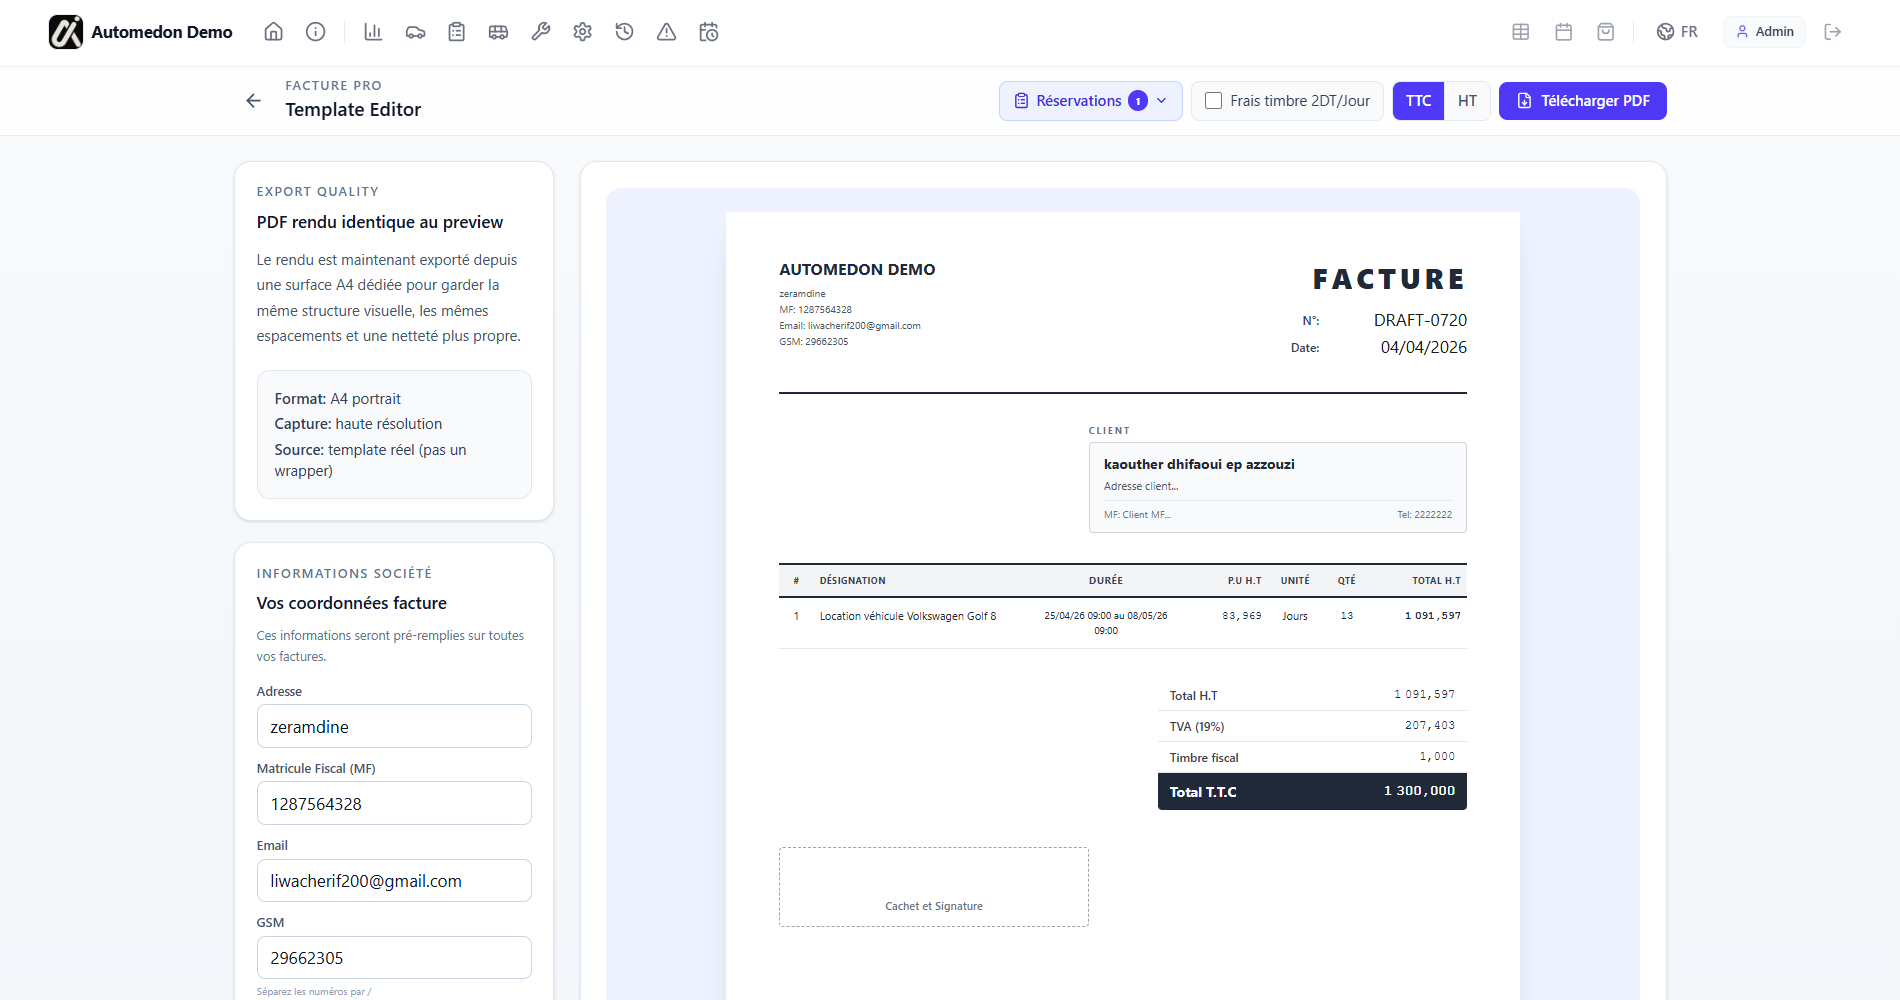The width and height of the screenshot is (1900, 1000).
Task: Open the maintenance wrench icon
Action: (540, 31)
